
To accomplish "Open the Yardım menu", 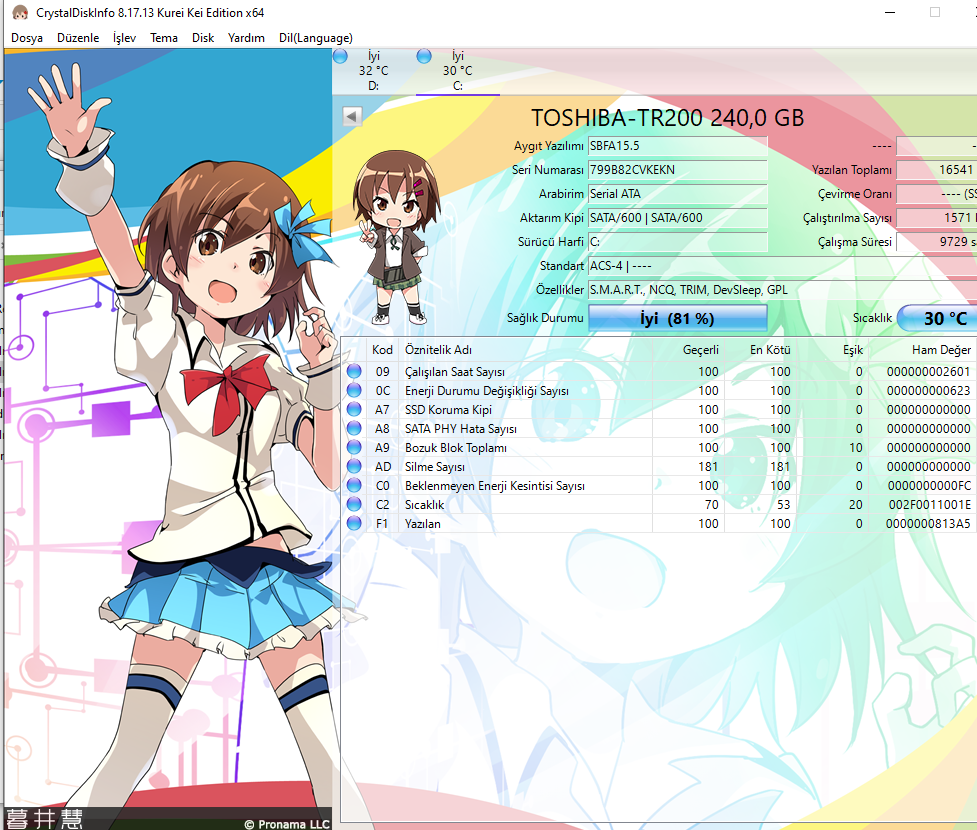I will (x=246, y=38).
